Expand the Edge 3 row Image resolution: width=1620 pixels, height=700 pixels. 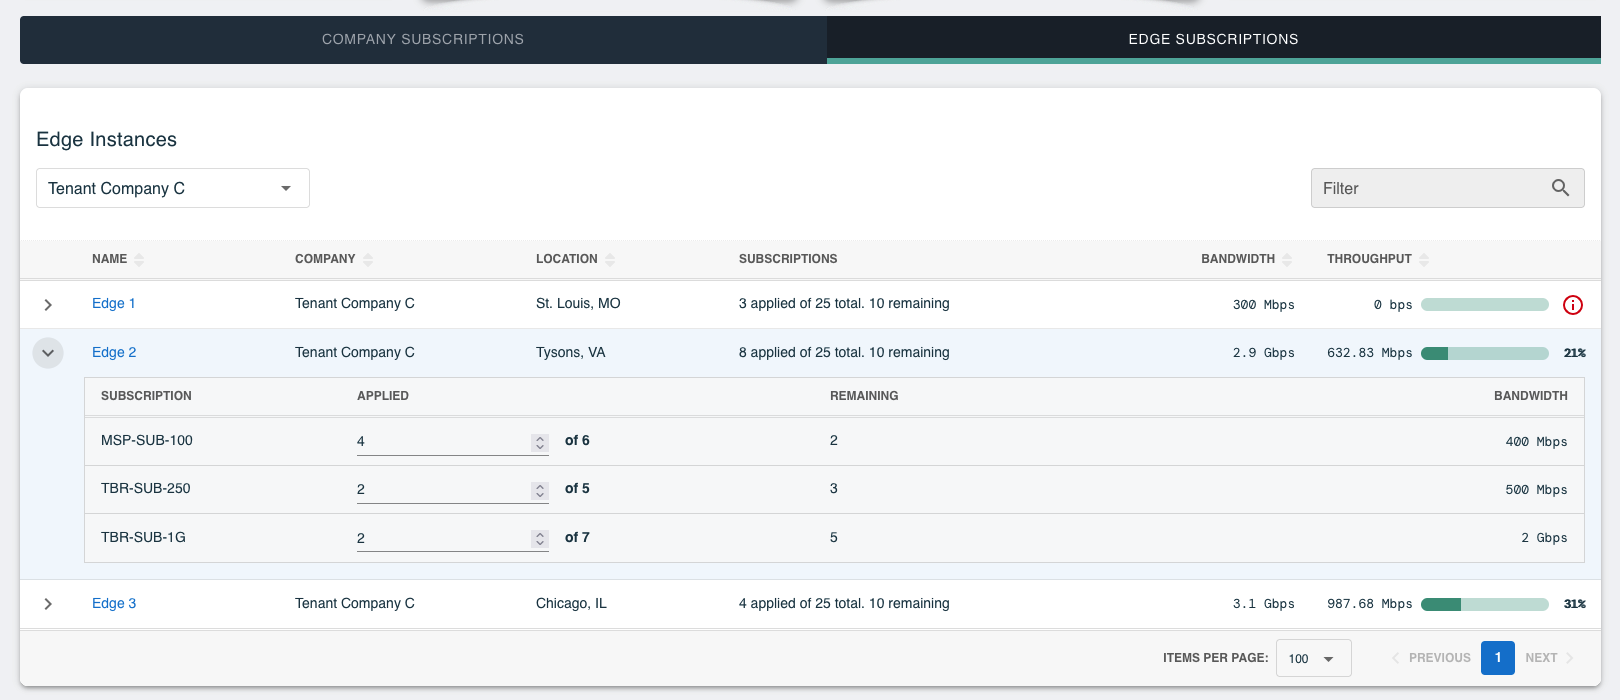48,604
